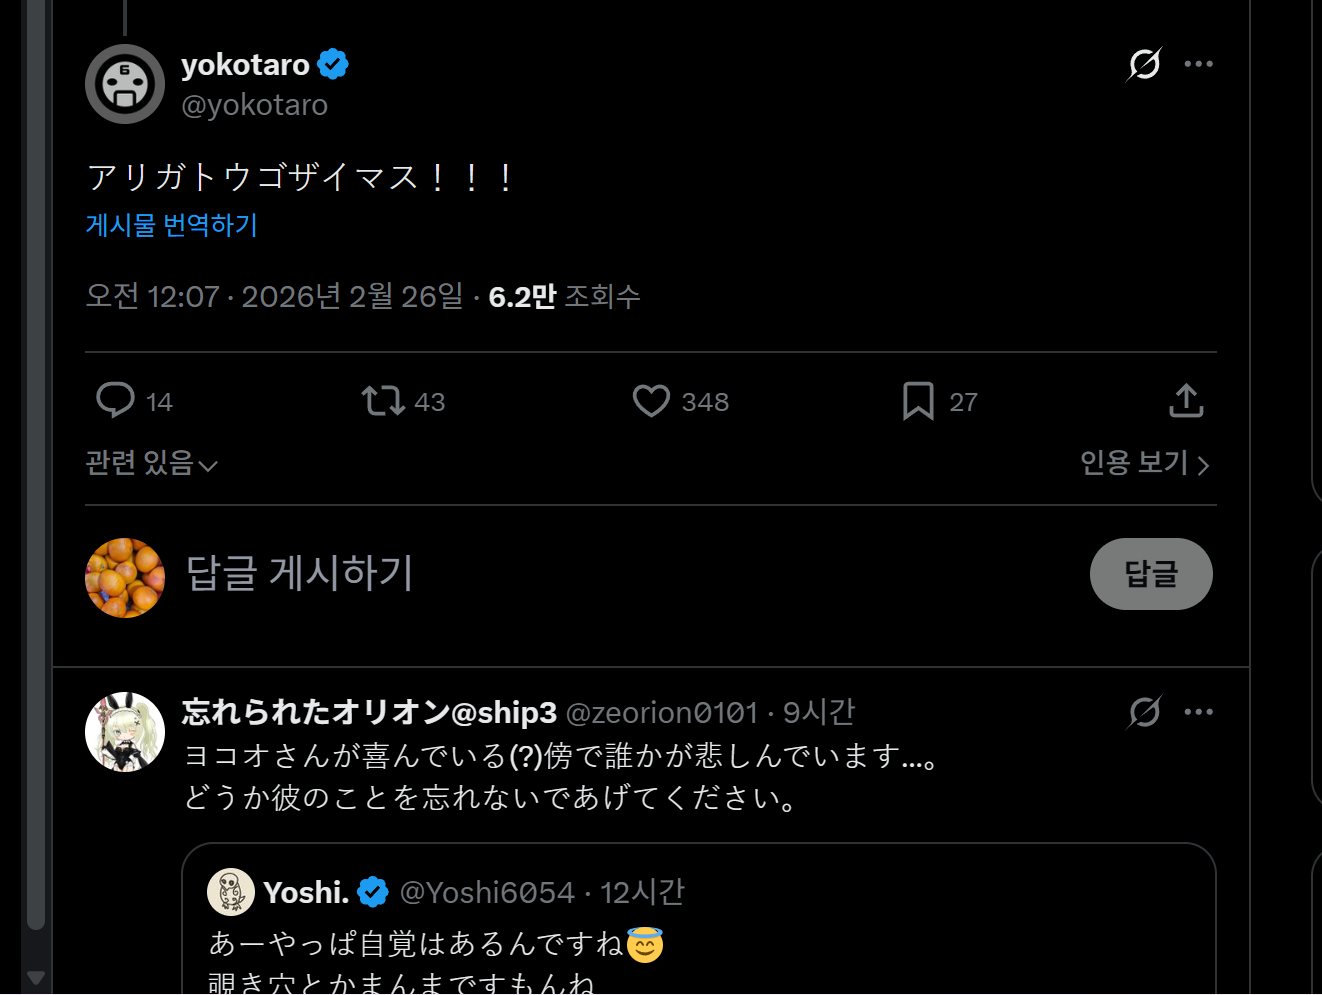Share the post using the upload icon

[1186, 401]
